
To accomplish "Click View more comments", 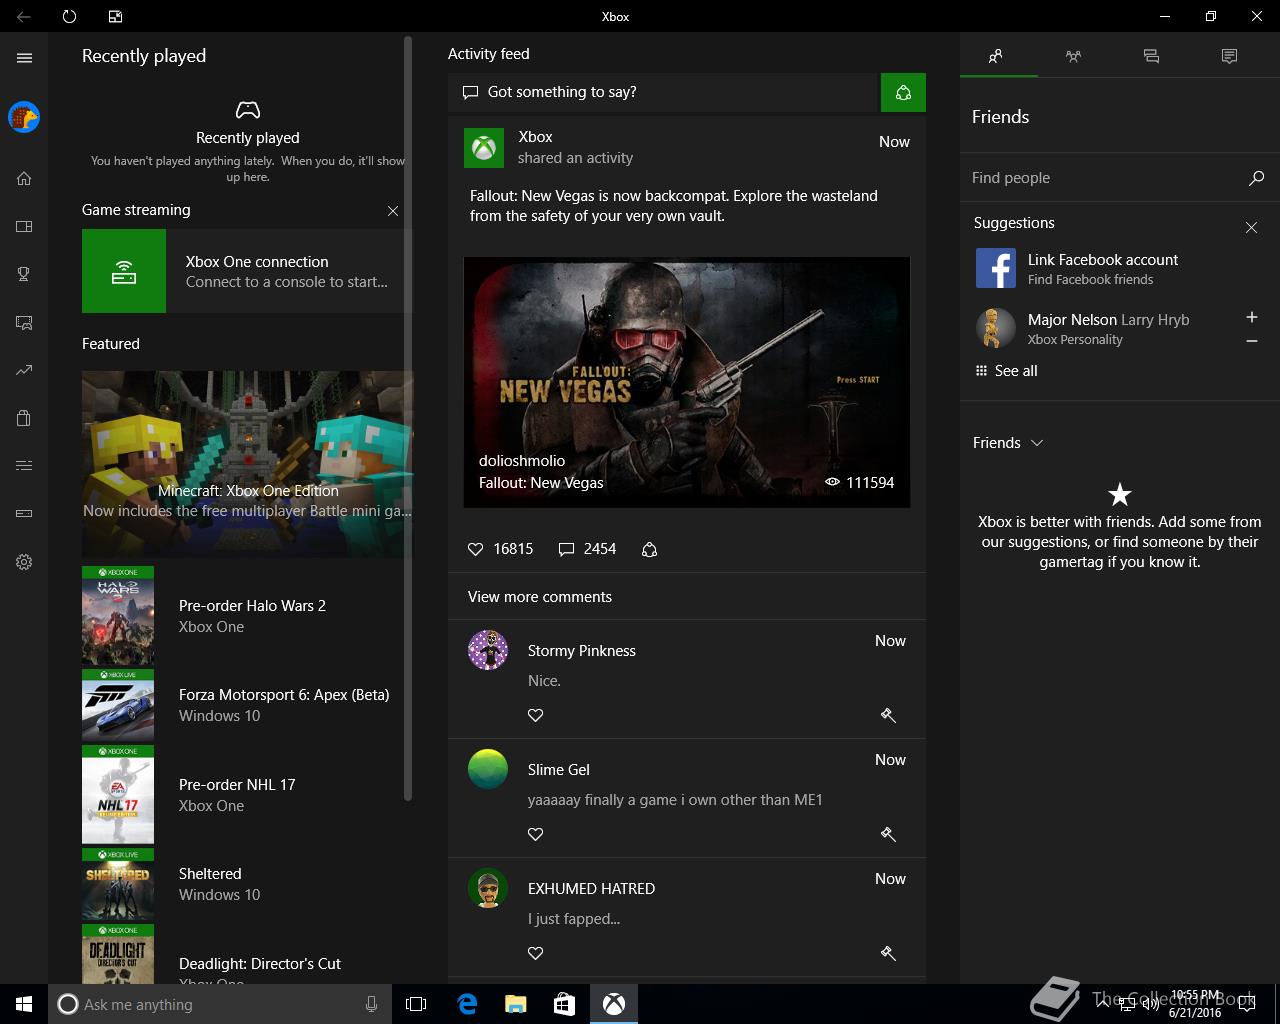I will [x=540, y=597].
